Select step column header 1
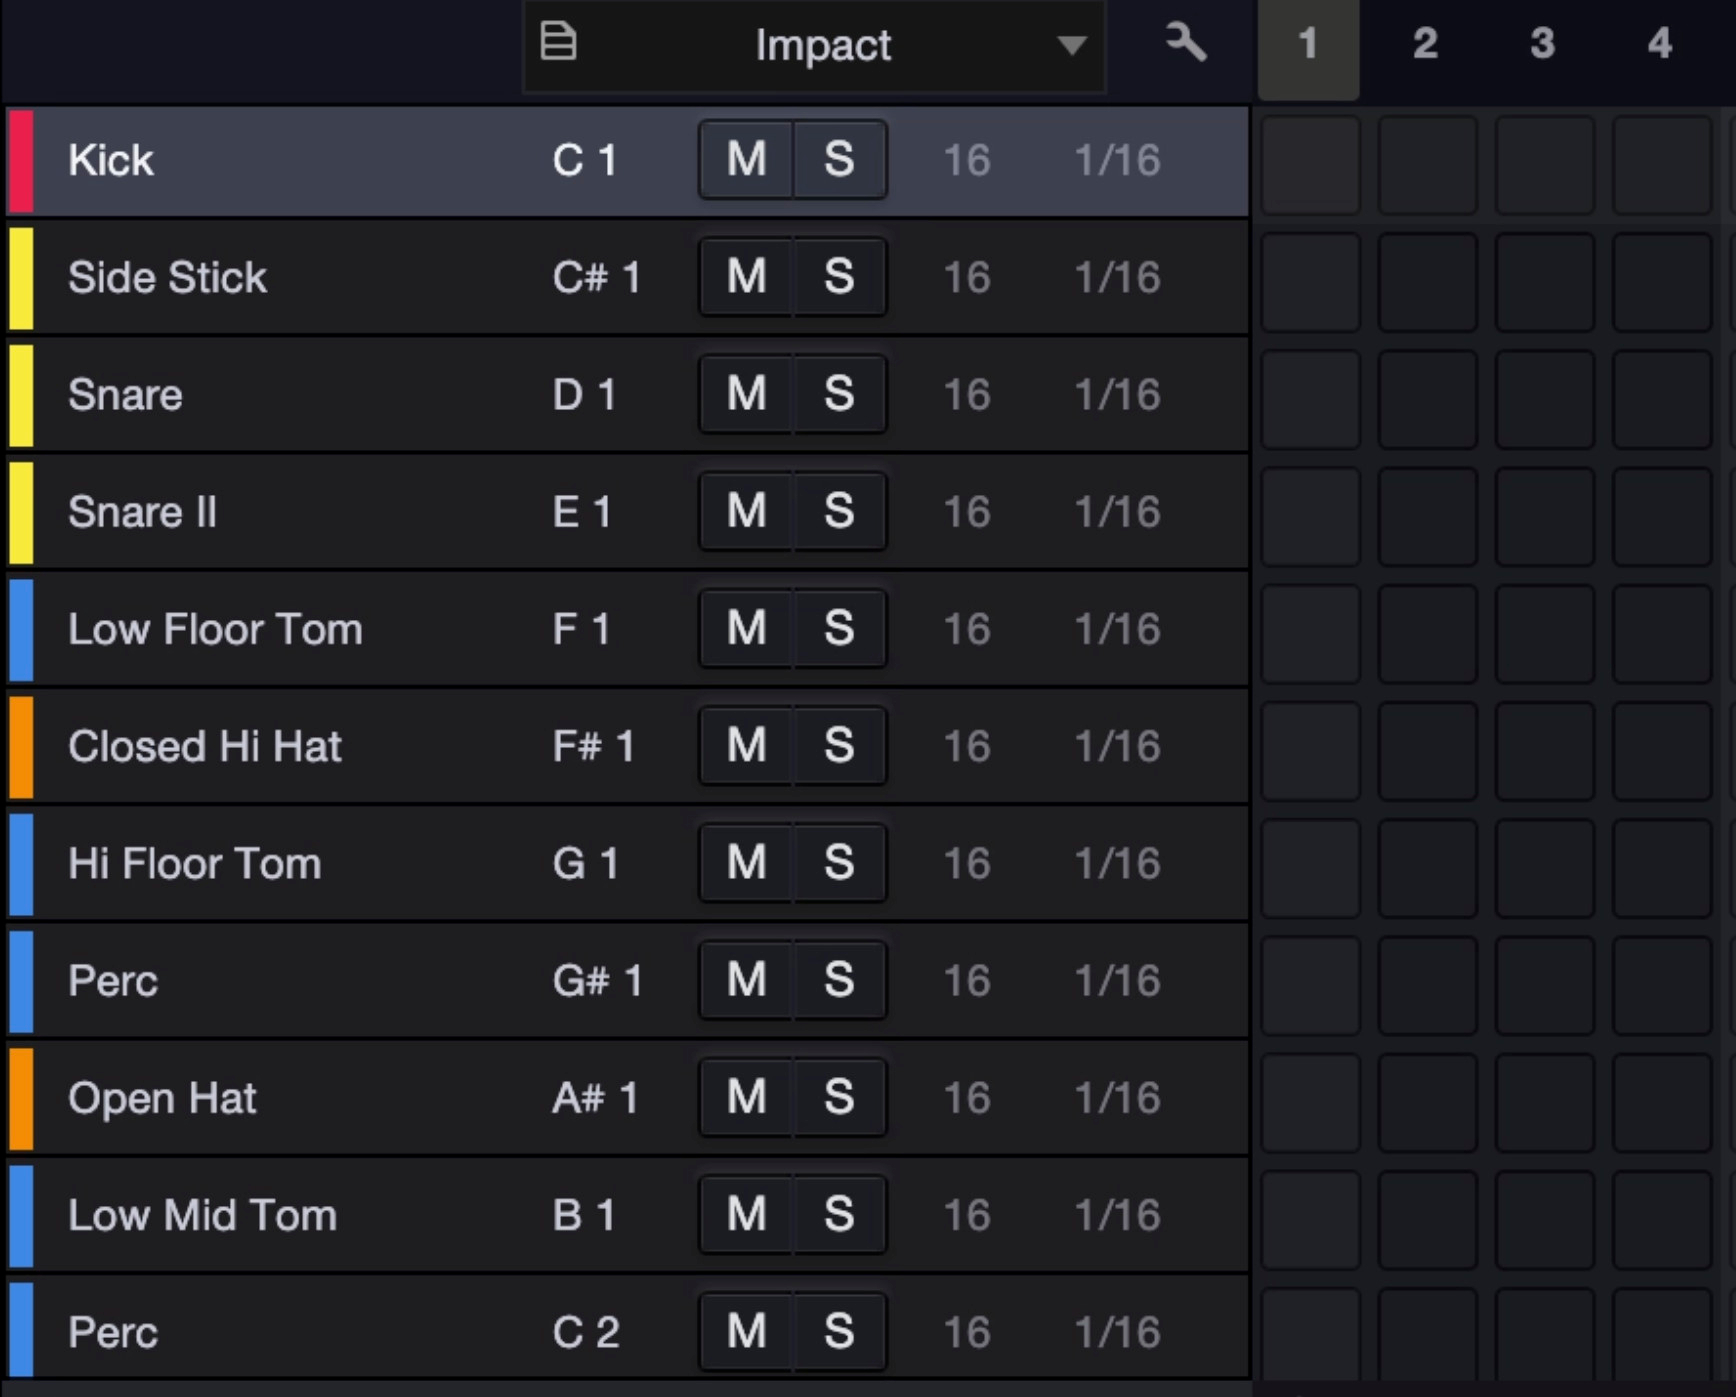 click(x=1308, y=45)
